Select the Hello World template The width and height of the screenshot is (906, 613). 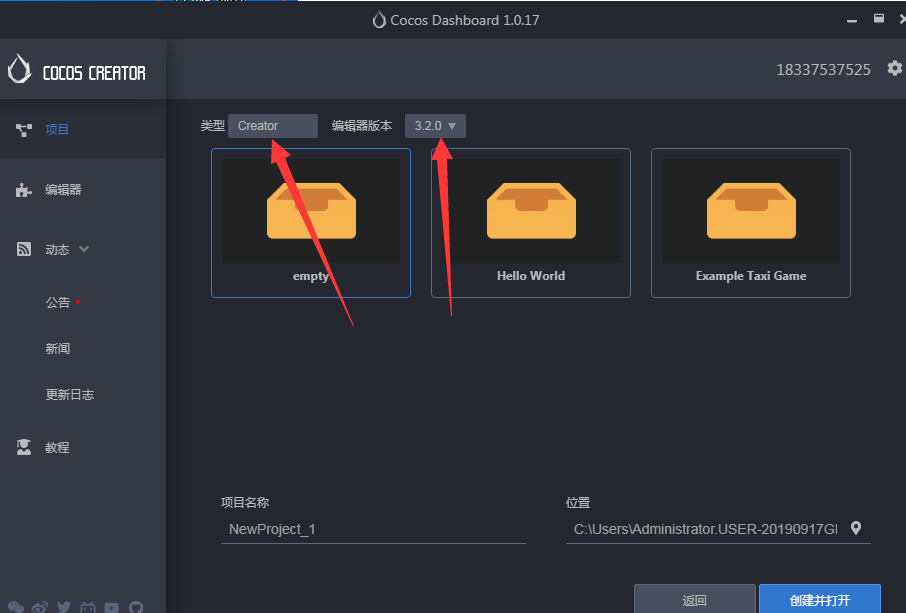[x=531, y=223]
